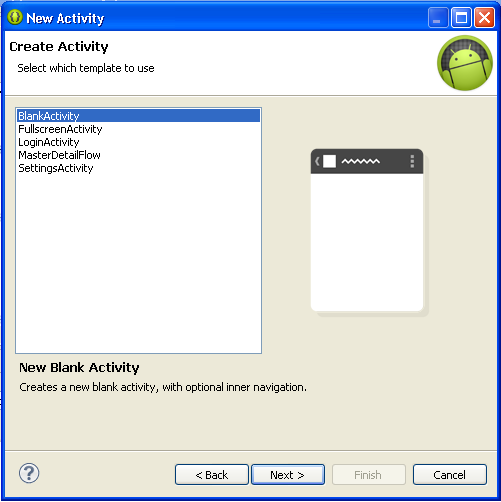The image size is (501, 502).
Task: Click the blank activity preview thumbnail
Action: pos(367,230)
